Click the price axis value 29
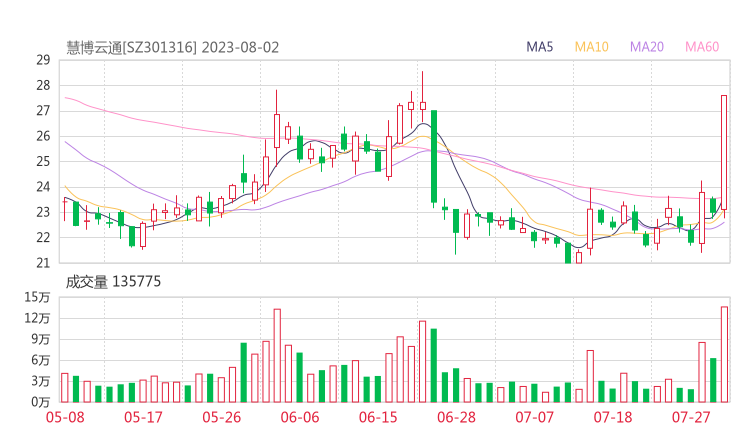Screen dimensions: 740x440 [x=43, y=60]
